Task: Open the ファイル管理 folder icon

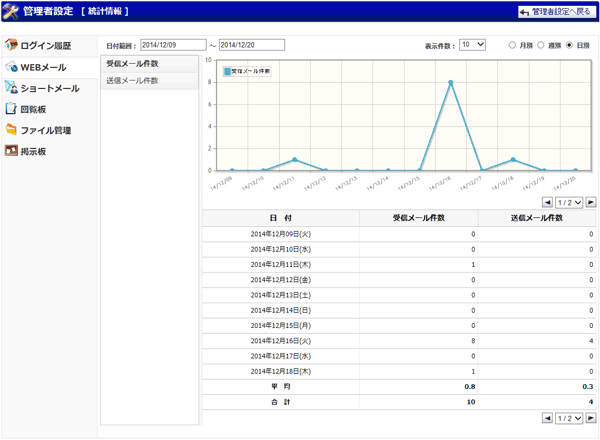Action: tap(11, 130)
